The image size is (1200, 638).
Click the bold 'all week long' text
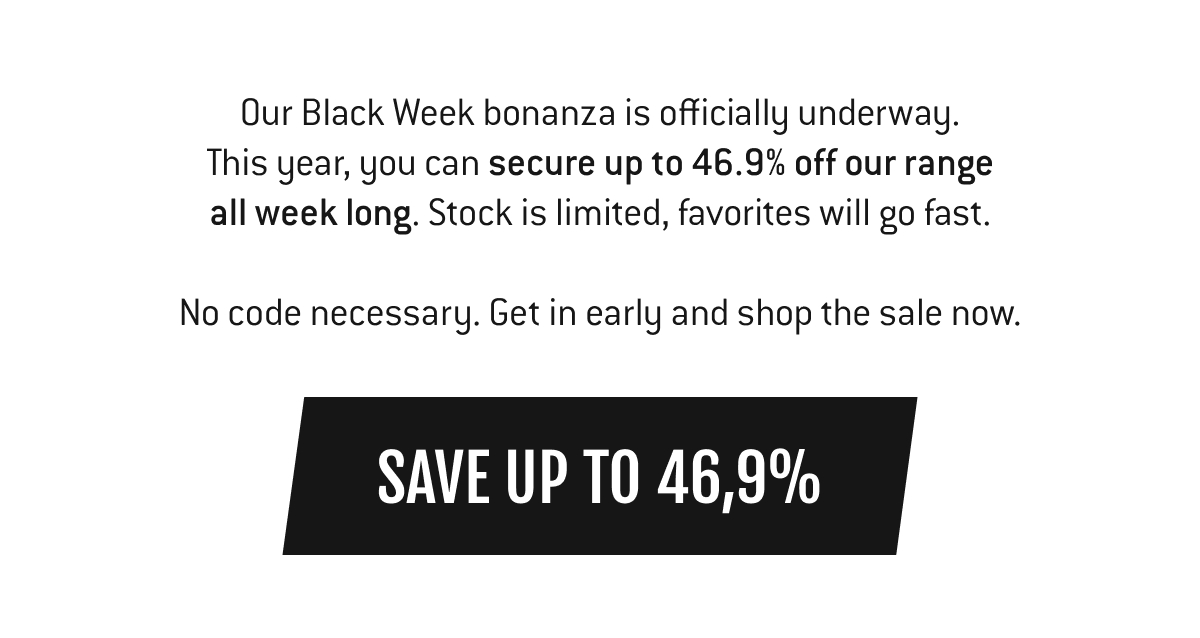pos(311,214)
